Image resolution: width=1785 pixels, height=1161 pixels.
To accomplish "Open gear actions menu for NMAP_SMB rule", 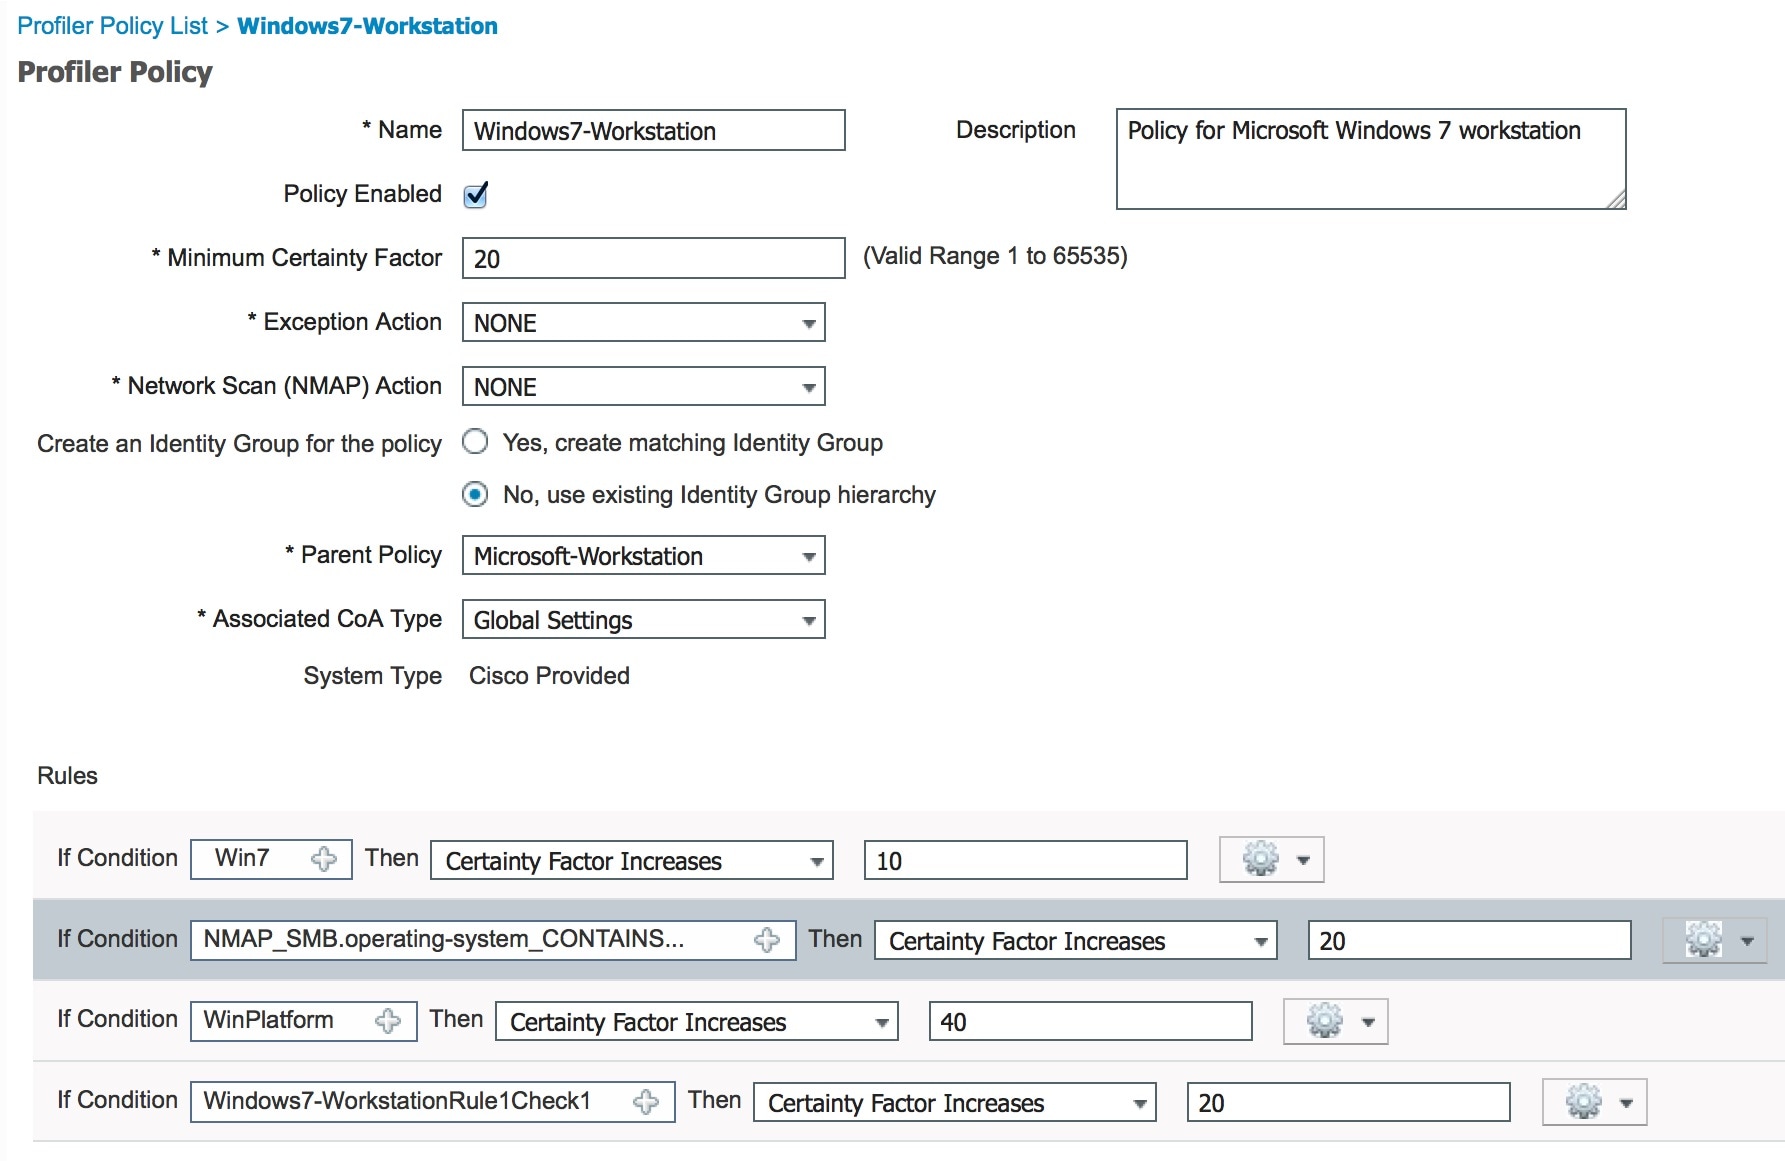I will click(1715, 940).
